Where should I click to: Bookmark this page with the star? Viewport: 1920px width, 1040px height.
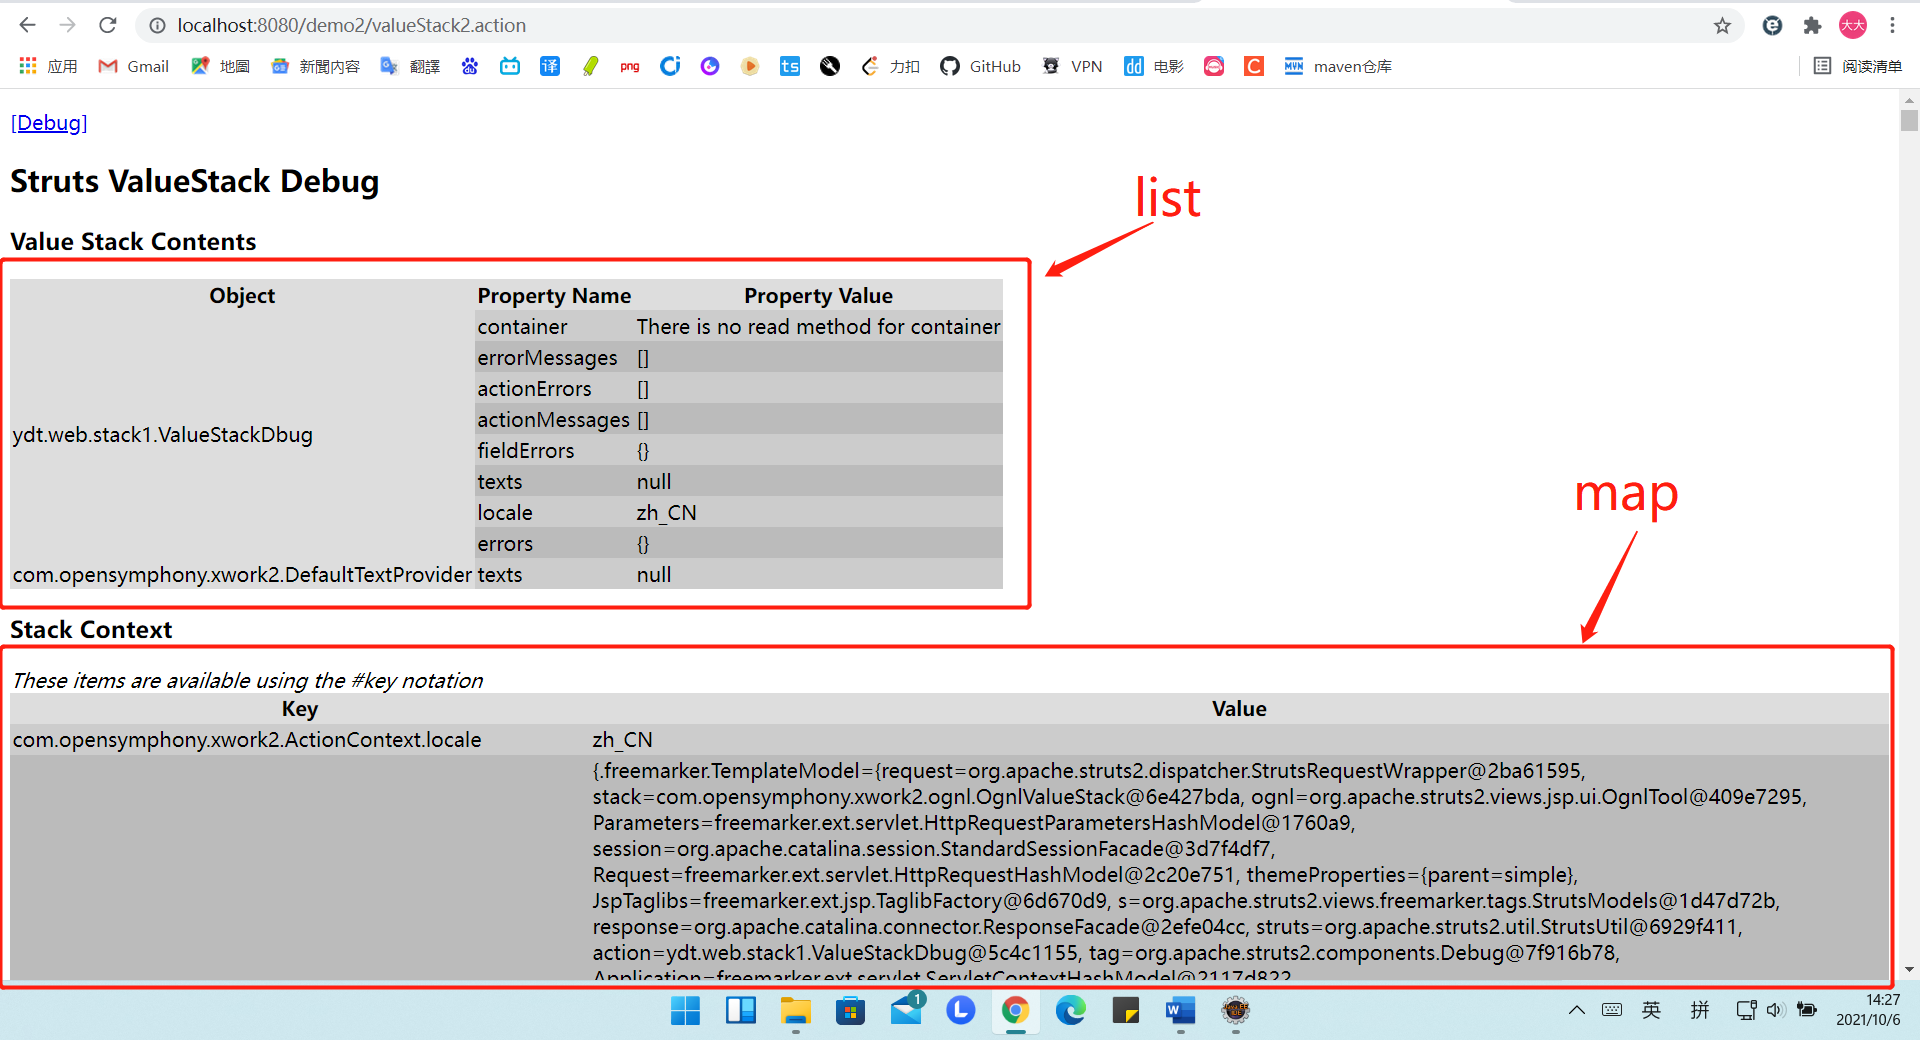point(1722,25)
